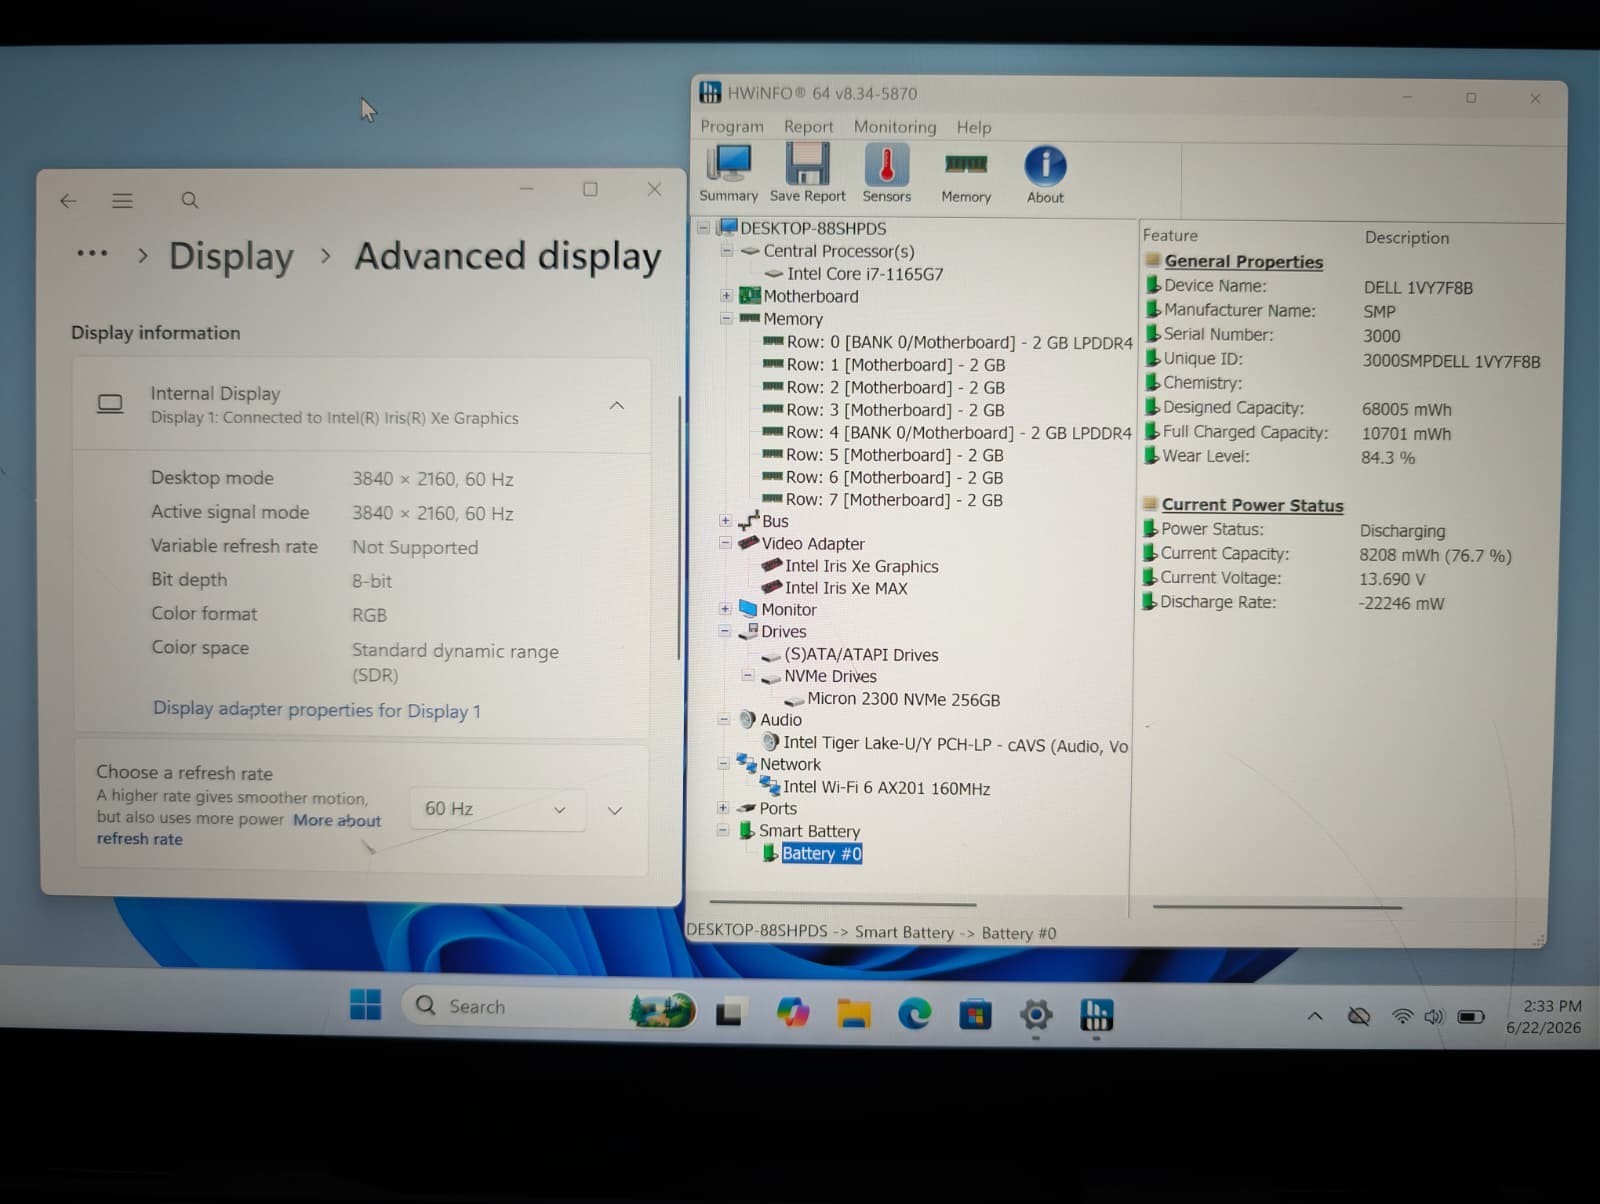1600x1204 pixels.
Task: Show hidden system tray icons
Action: [1315, 1016]
